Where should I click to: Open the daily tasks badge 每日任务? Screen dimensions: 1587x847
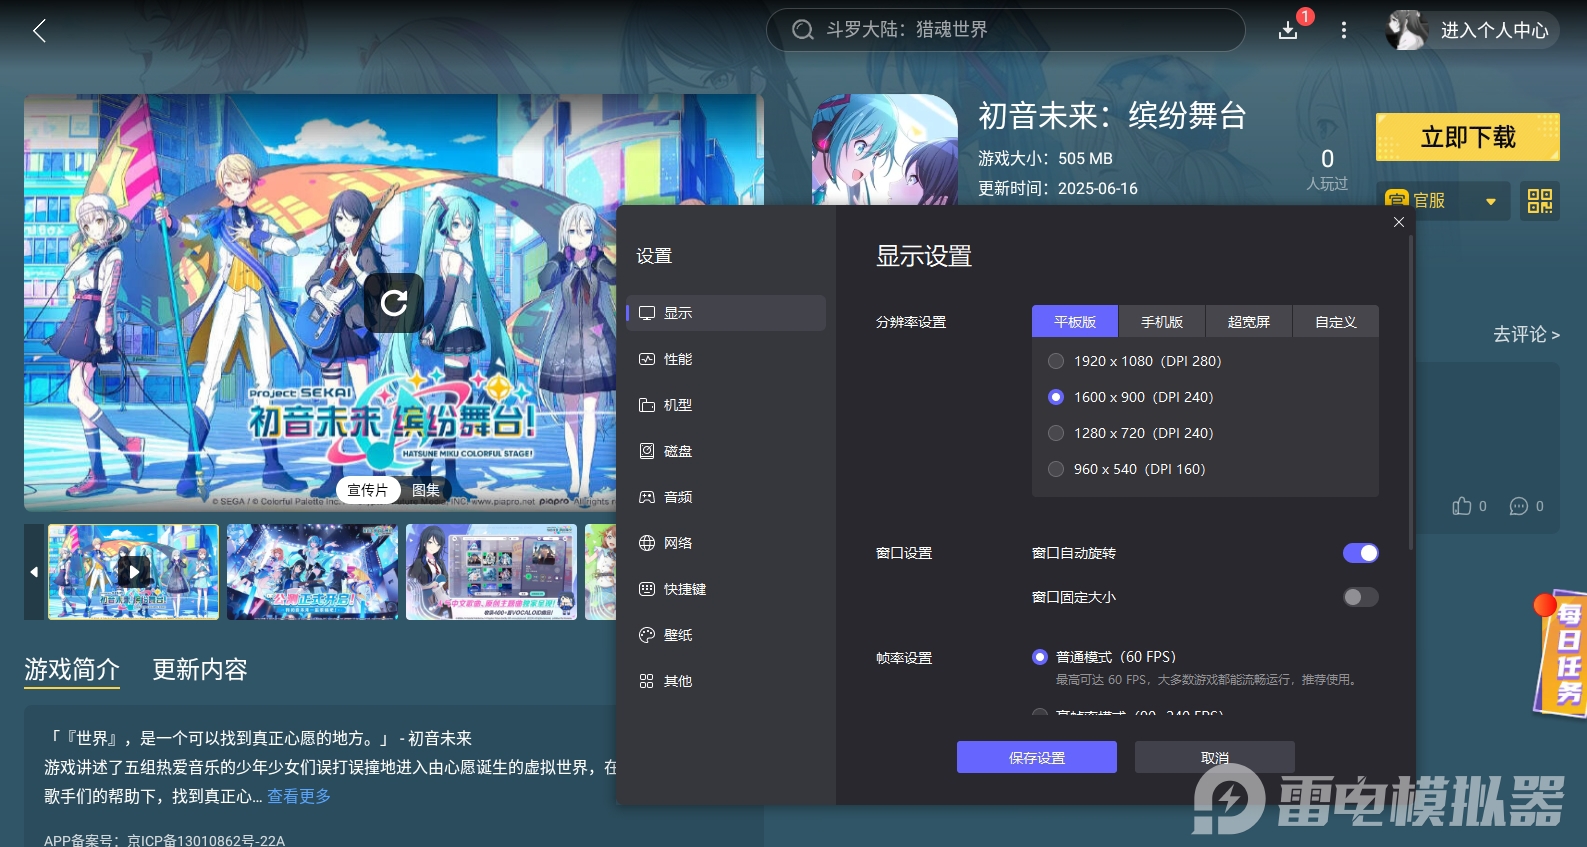point(1562,653)
